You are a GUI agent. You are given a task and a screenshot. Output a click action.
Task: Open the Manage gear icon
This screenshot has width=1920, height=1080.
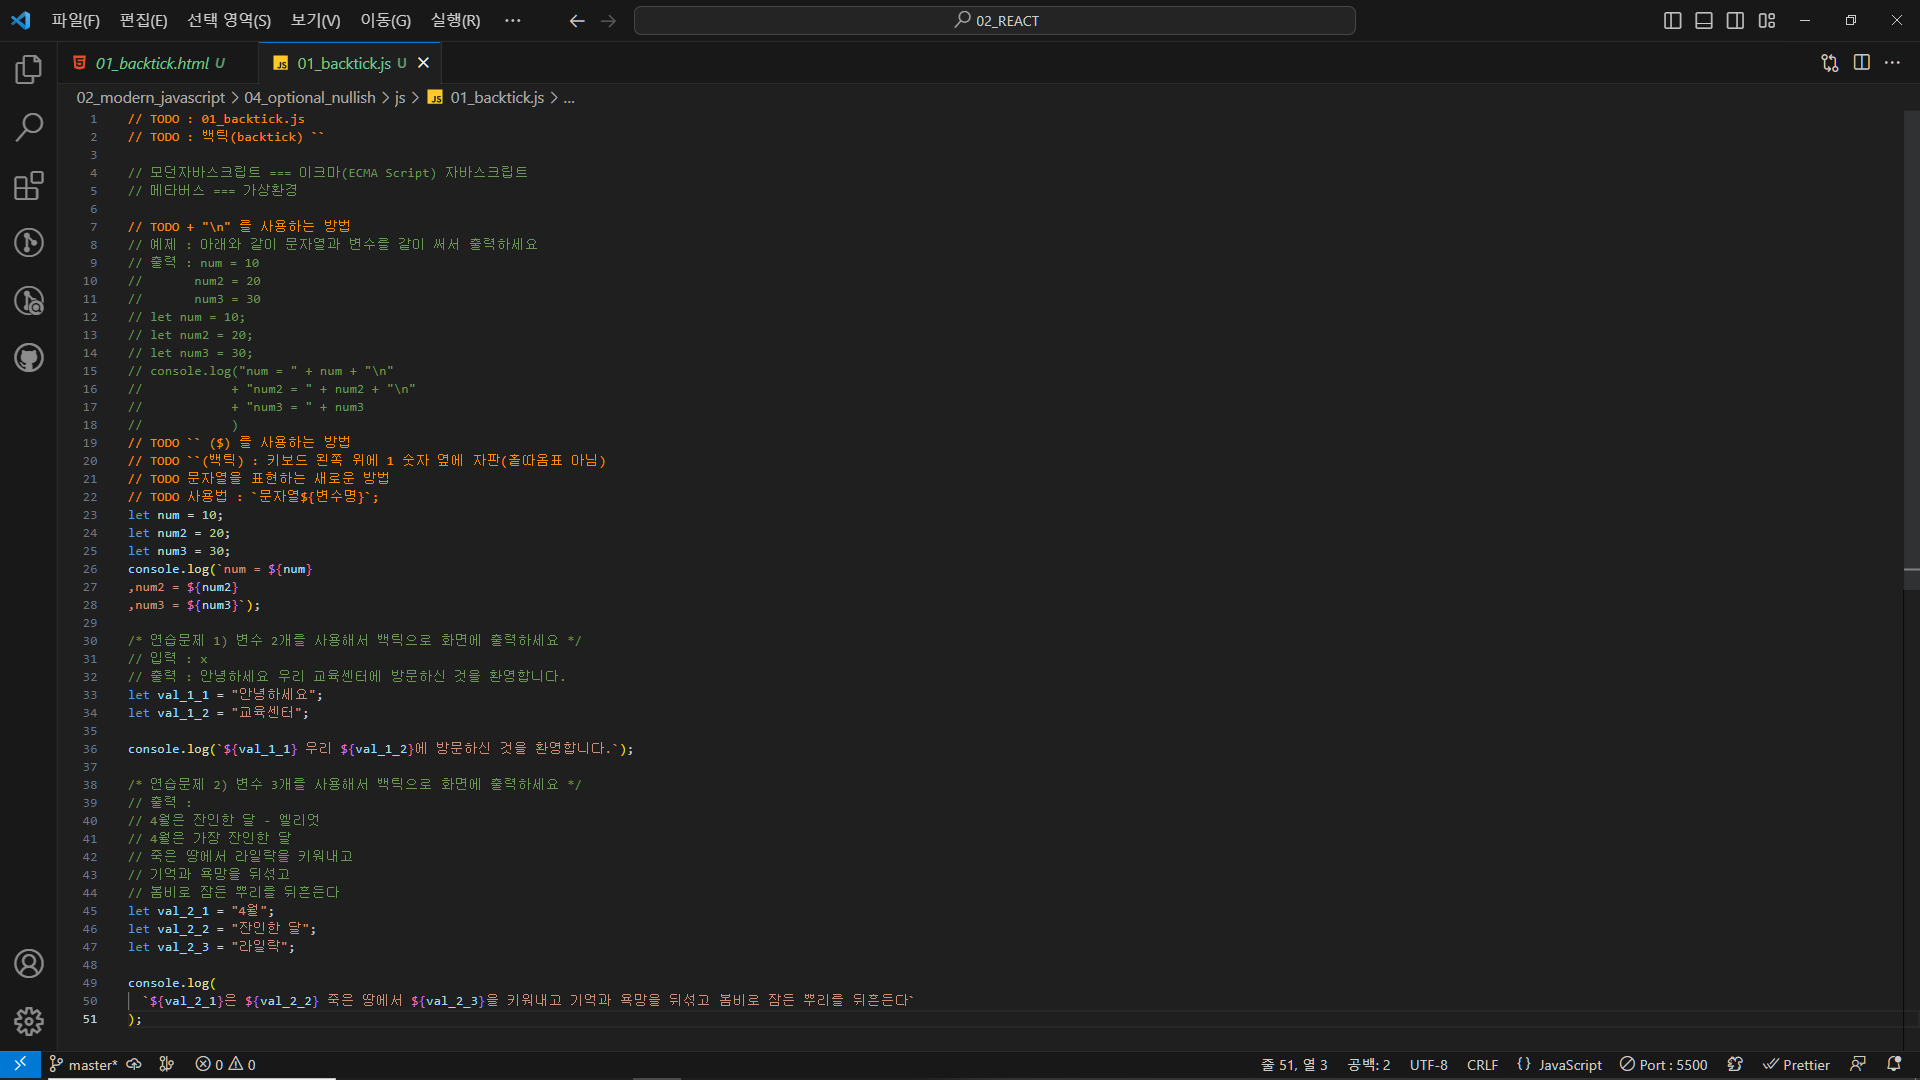[x=28, y=1021]
